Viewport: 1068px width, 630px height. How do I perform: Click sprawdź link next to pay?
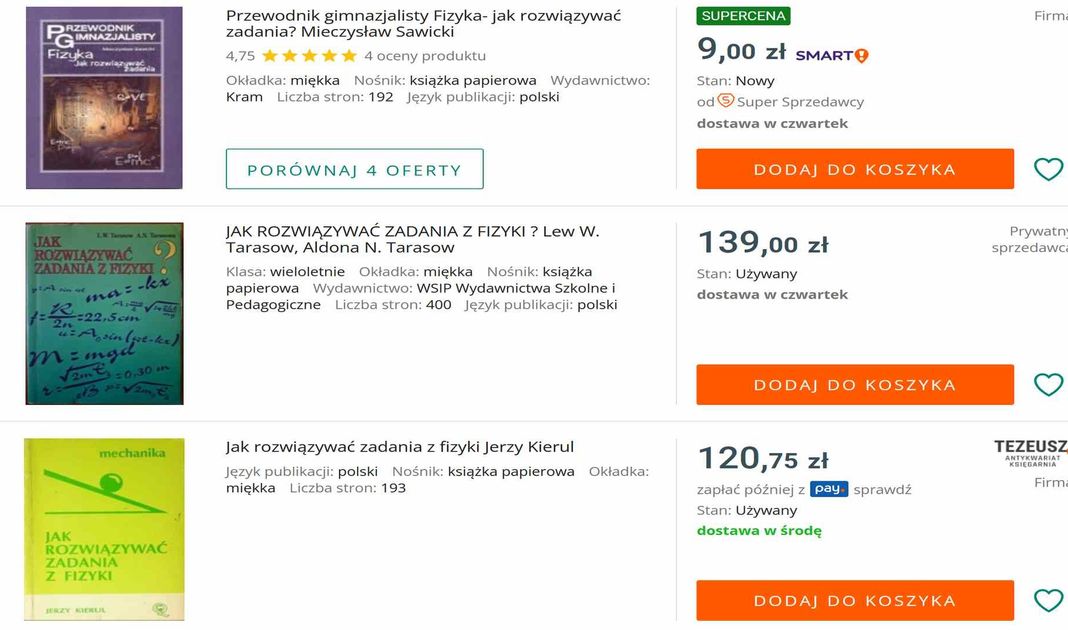pyautogui.click(x=882, y=490)
